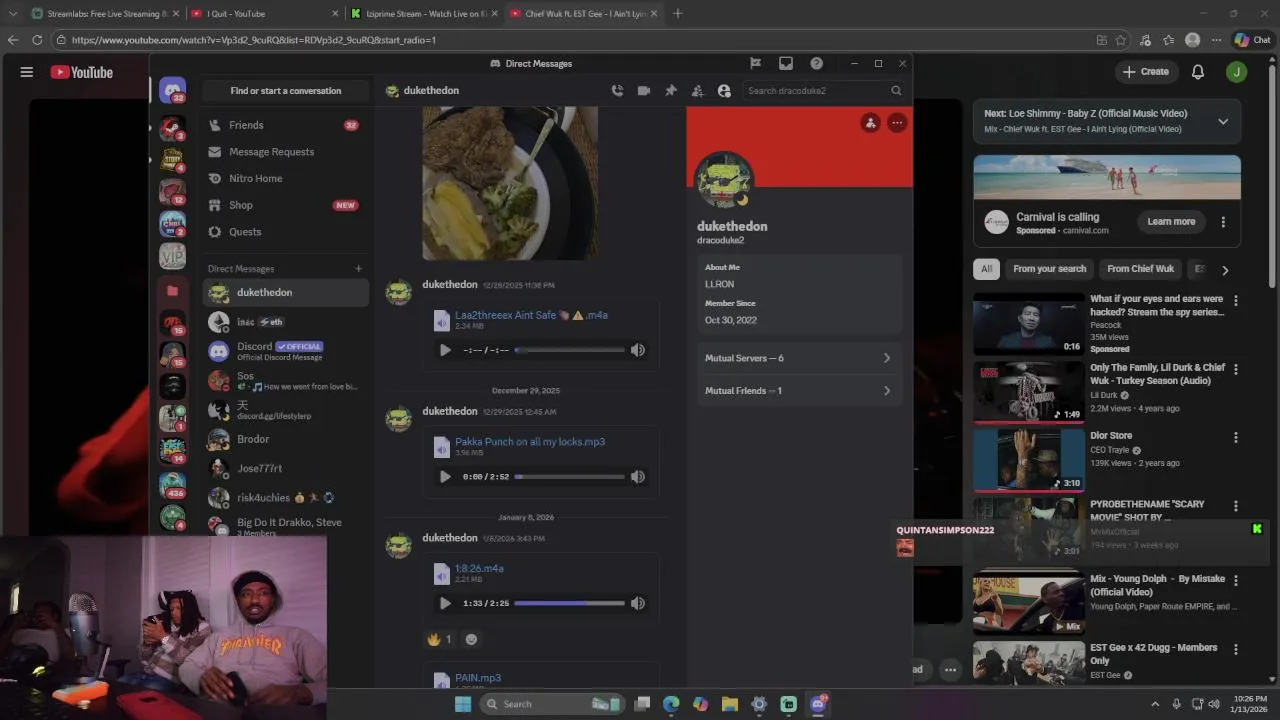
Task: Seek in Pakka Punch audio progress bar
Action: (x=569, y=477)
